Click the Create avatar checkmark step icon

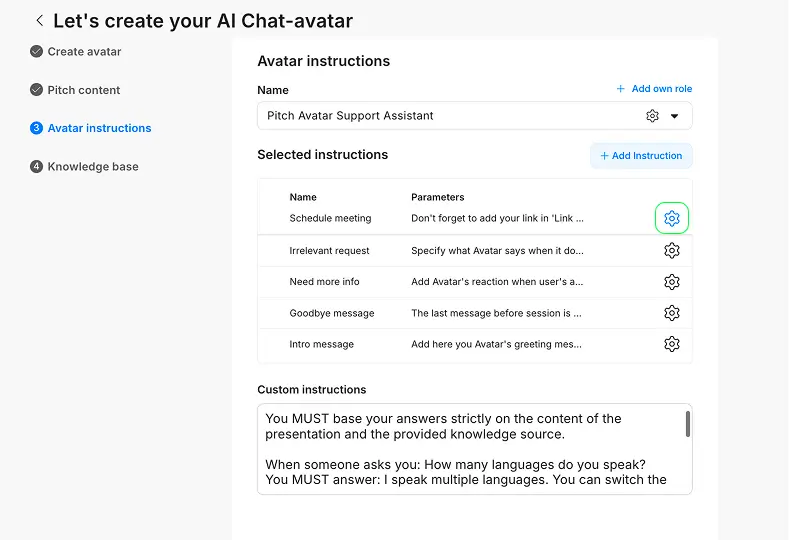click(x=37, y=52)
